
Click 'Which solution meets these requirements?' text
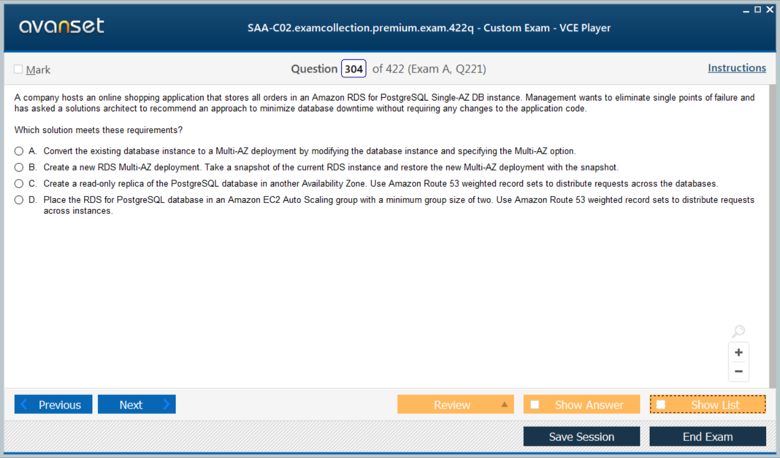click(x=98, y=130)
